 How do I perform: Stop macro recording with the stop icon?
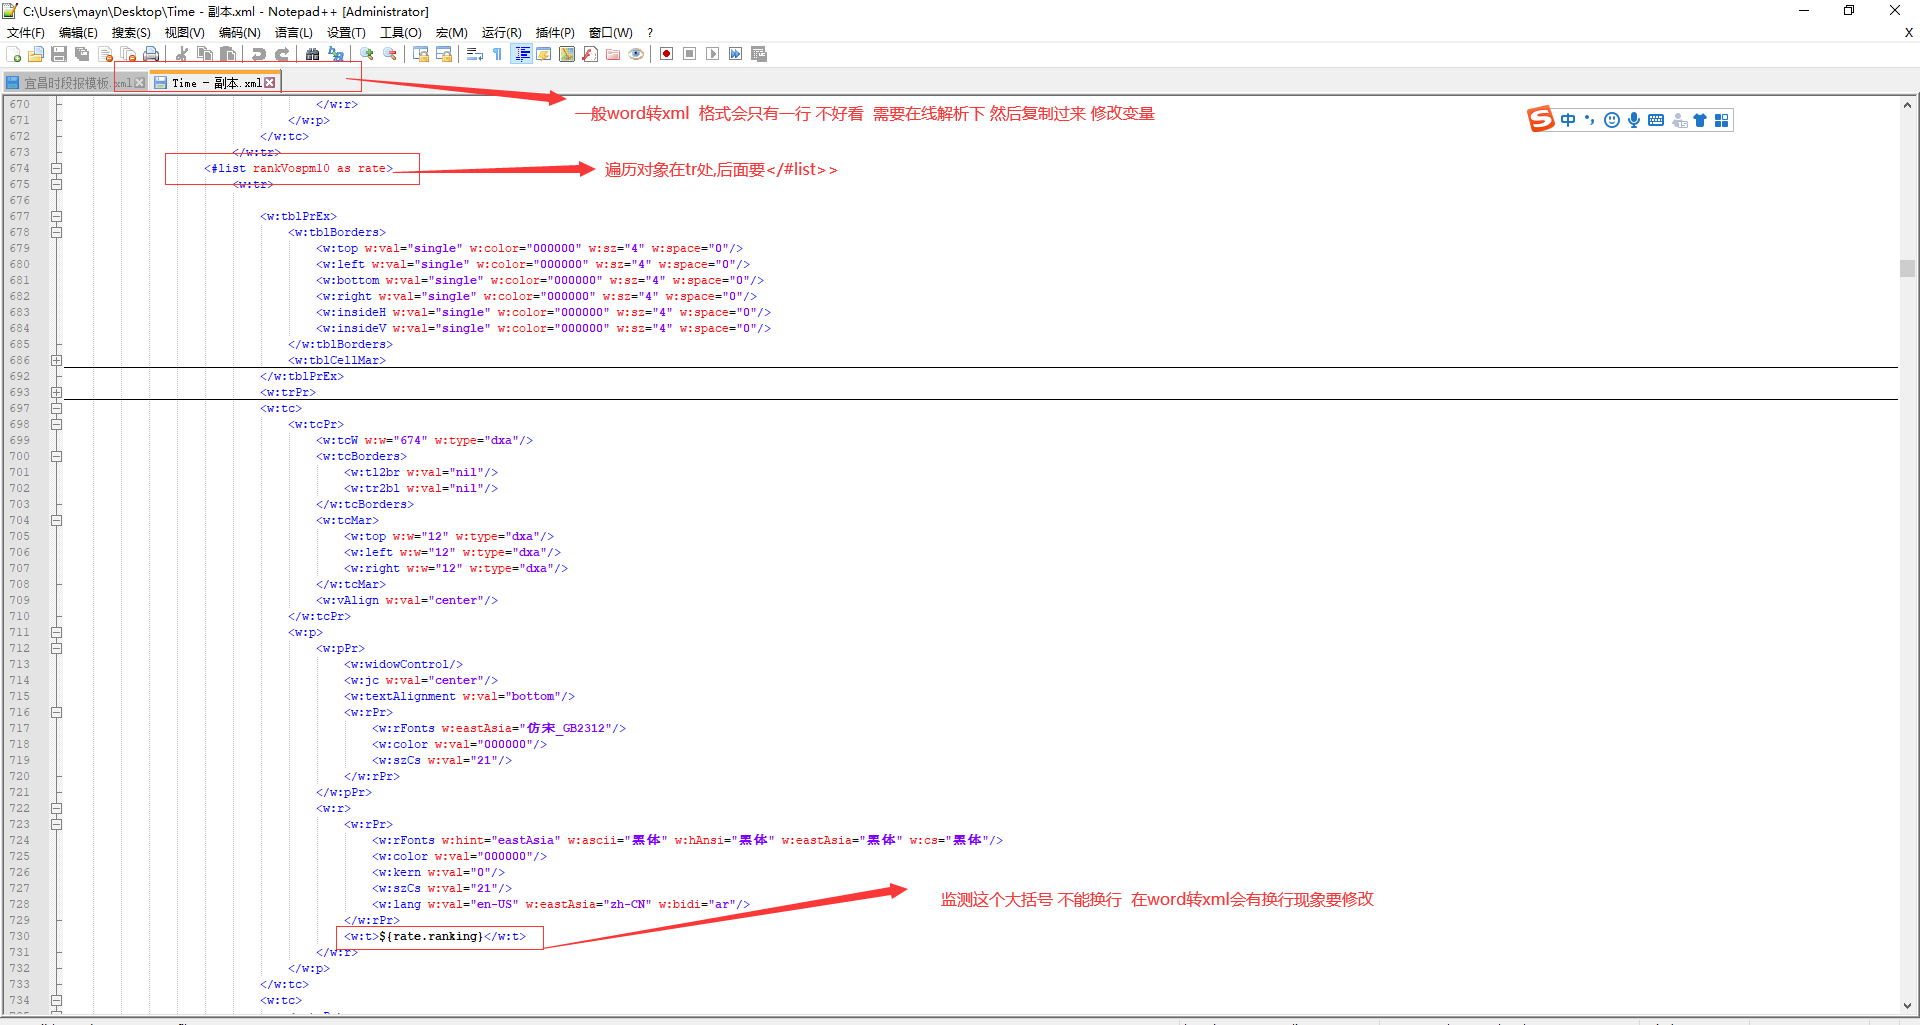pos(689,54)
